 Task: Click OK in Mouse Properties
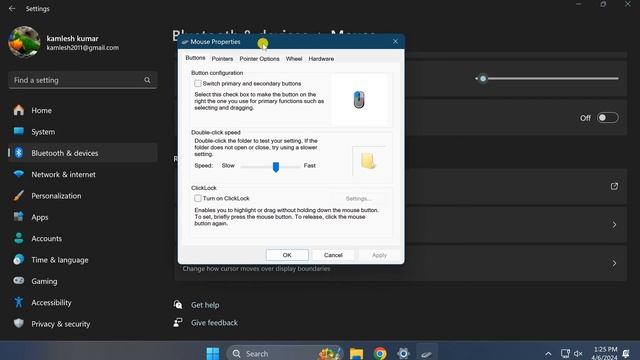(287, 255)
